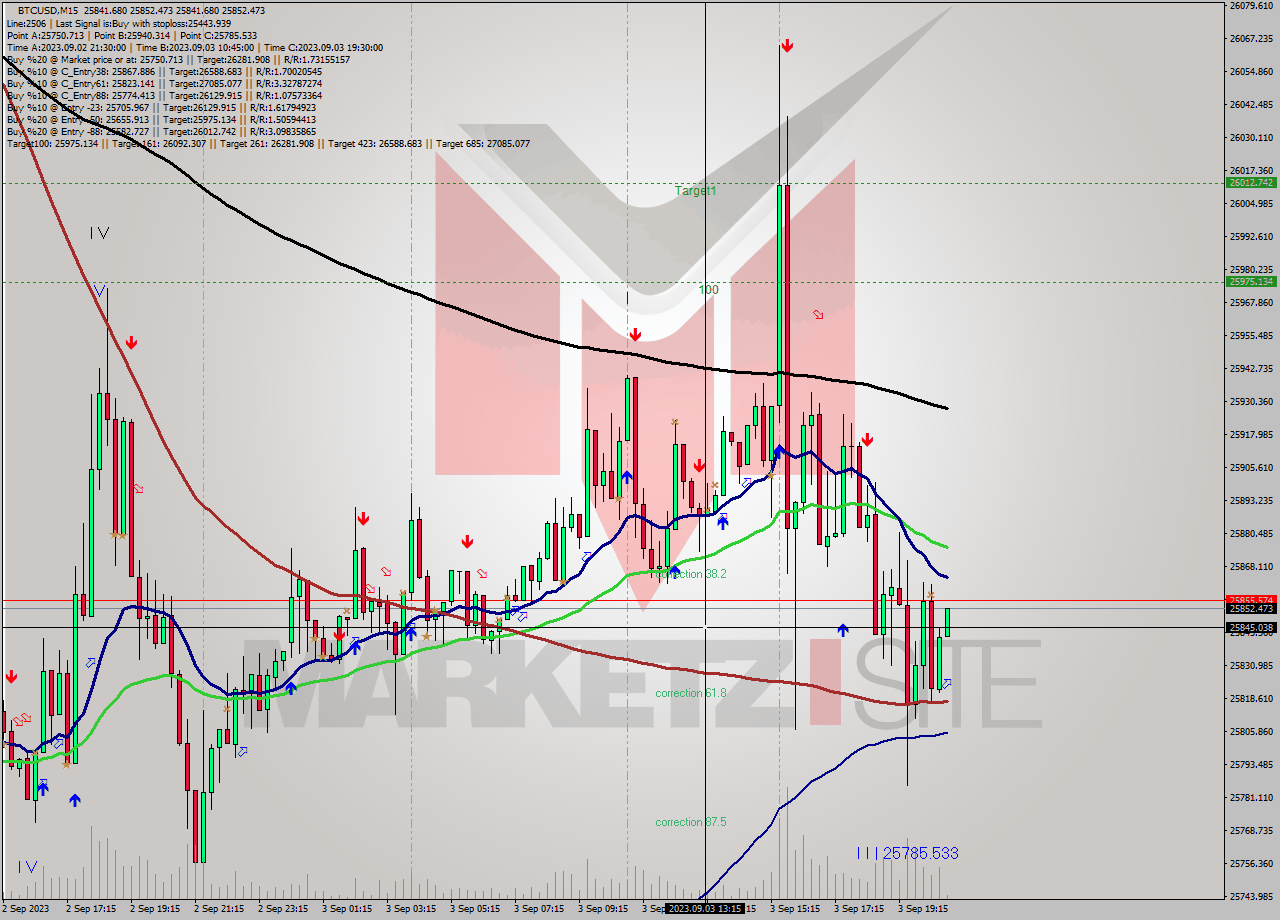Click the Time A:2023.09.02 21:30:00 line
The height and width of the screenshot is (920, 1280).
pyautogui.click(x=195, y=47)
